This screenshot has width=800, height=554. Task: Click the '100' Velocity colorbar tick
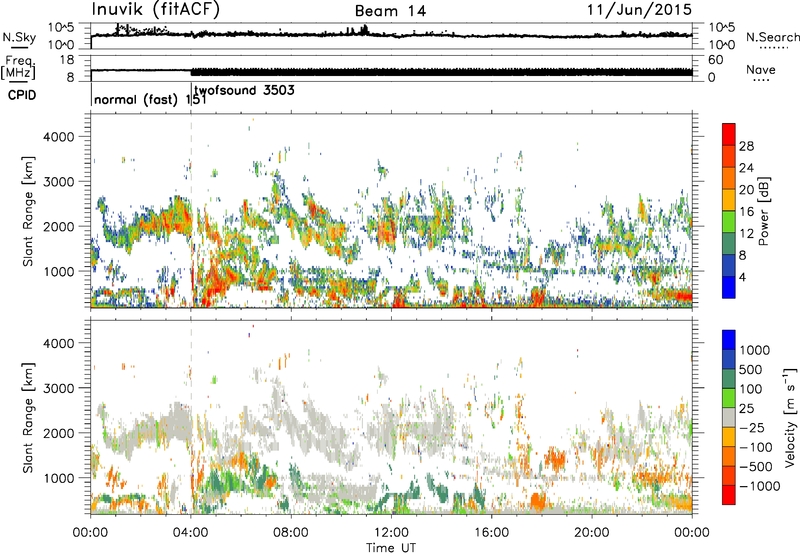tap(751, 389)
